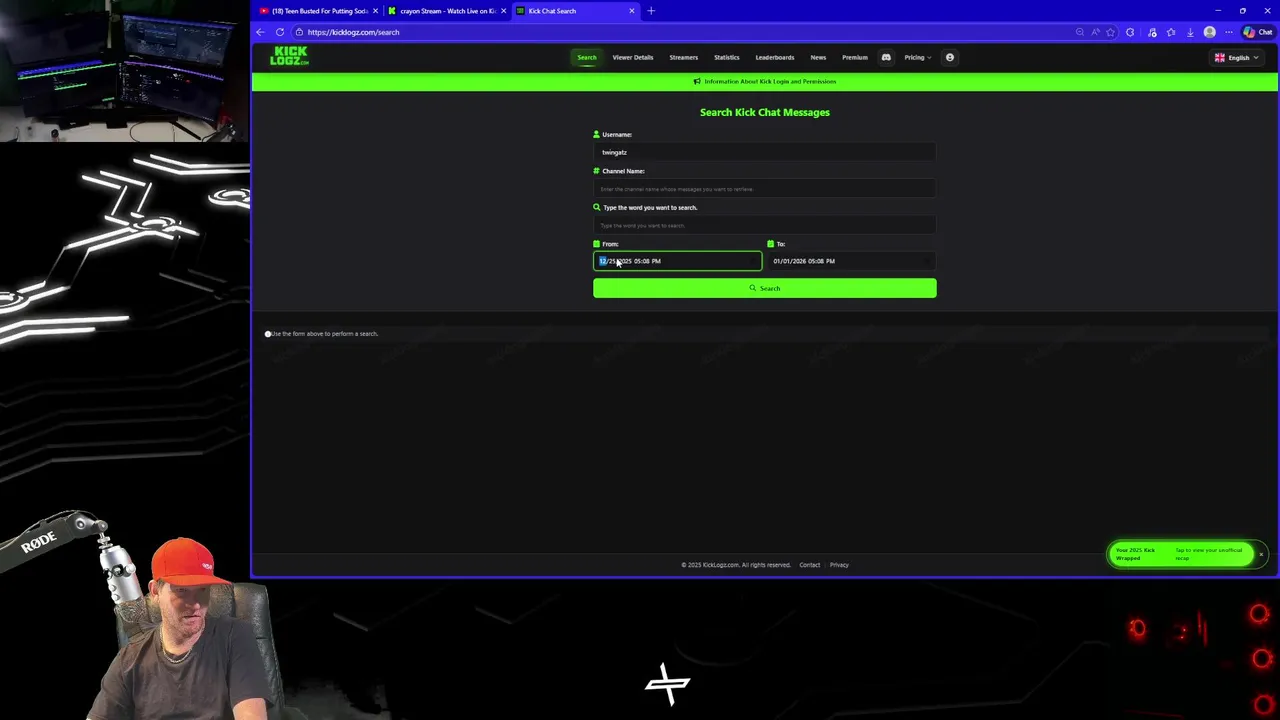Open a new browser tab with plus
This screenshot has width=1280, height=720.
[x=651, y=11]
